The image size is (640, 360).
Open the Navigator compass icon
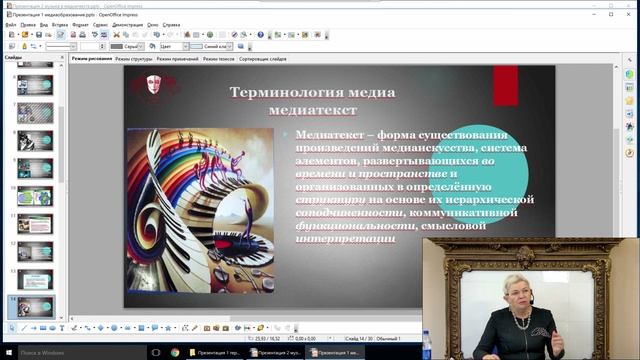pyautogui.click(x=234, y=35)
